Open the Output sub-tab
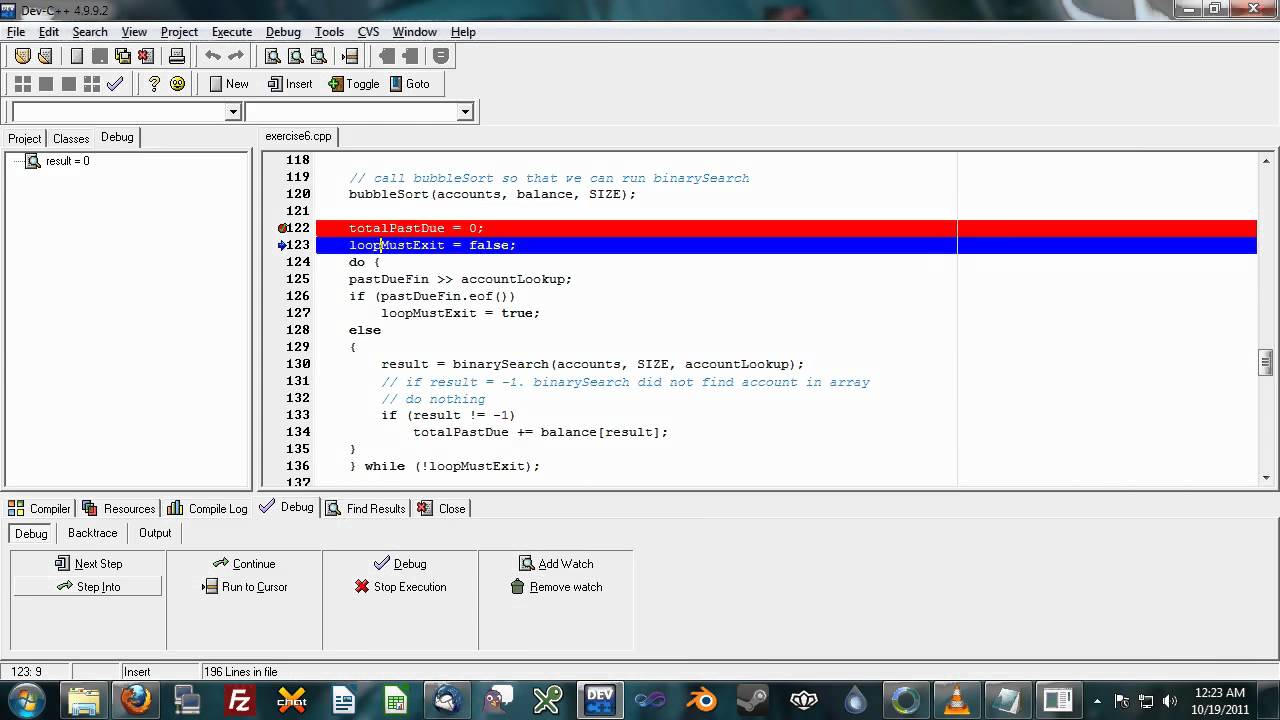 point(155,533)
